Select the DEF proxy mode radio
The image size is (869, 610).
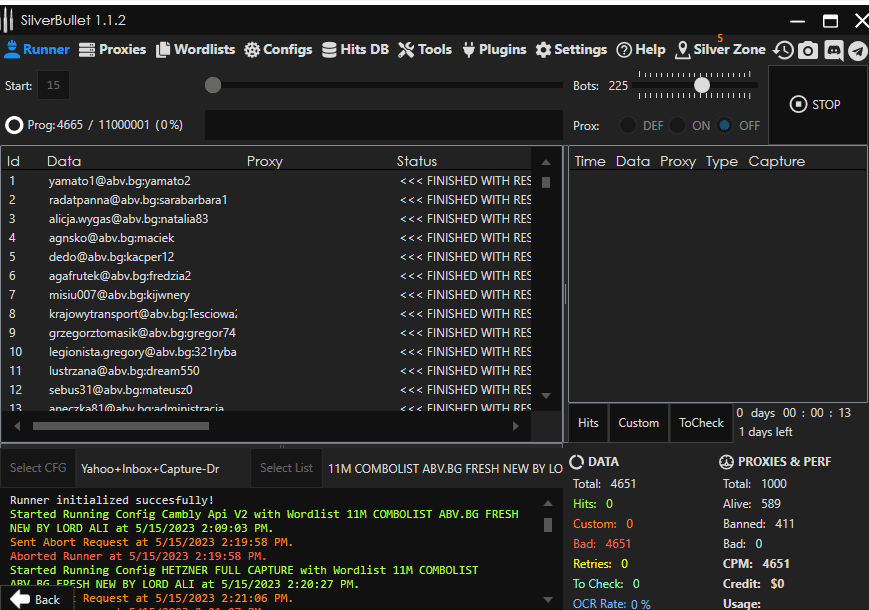(628, 126)
